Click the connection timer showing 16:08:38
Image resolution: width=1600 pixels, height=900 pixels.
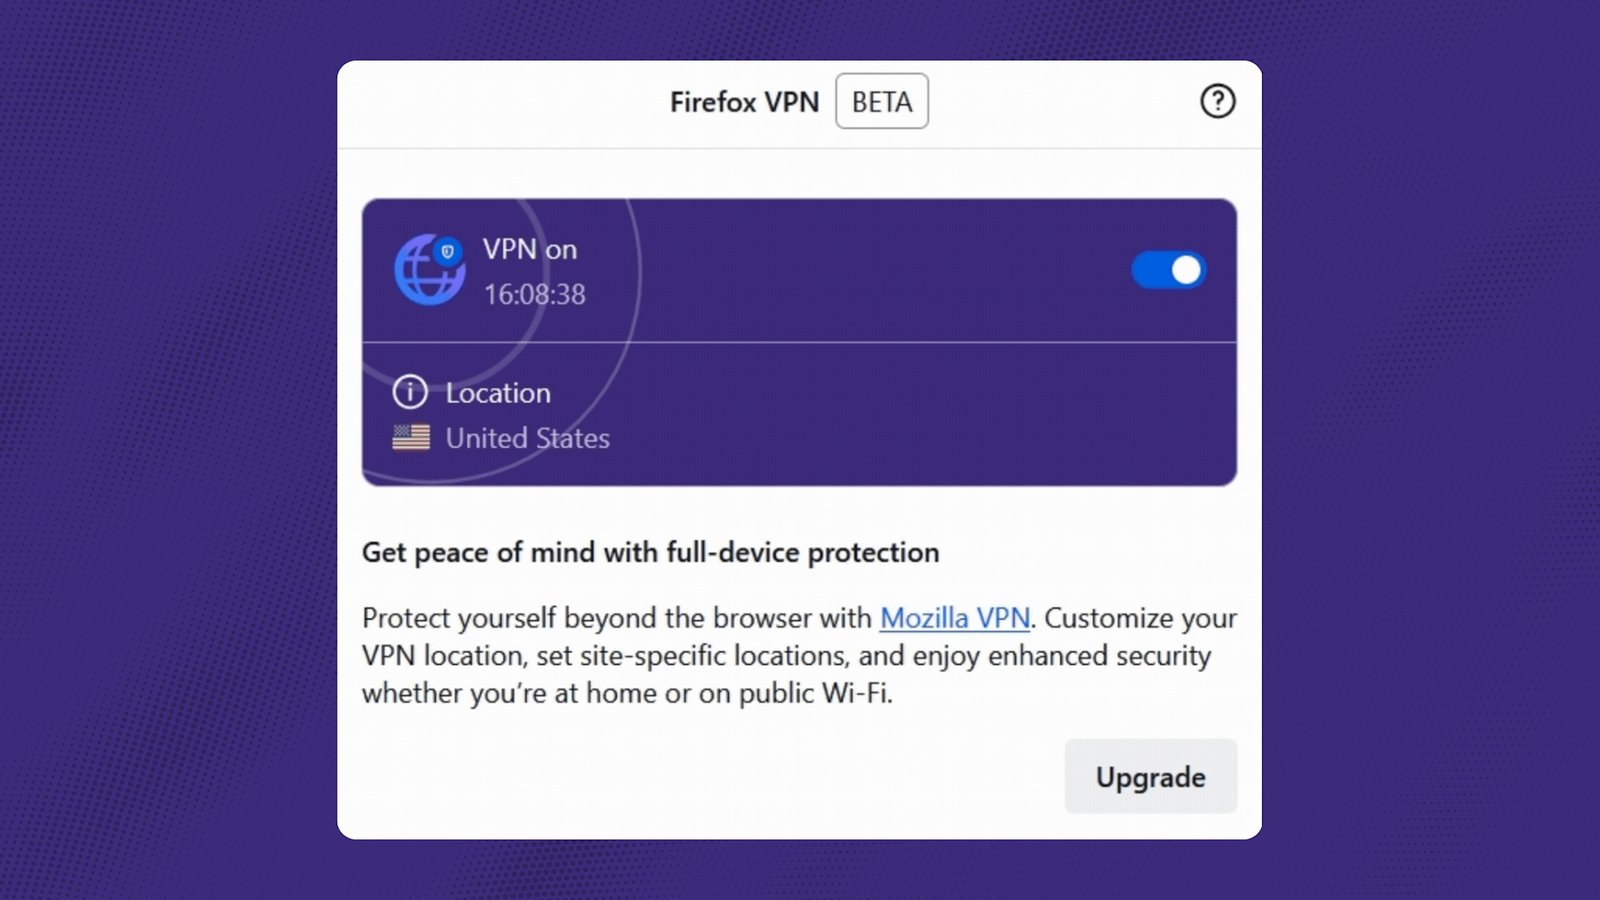click(533, 294)
